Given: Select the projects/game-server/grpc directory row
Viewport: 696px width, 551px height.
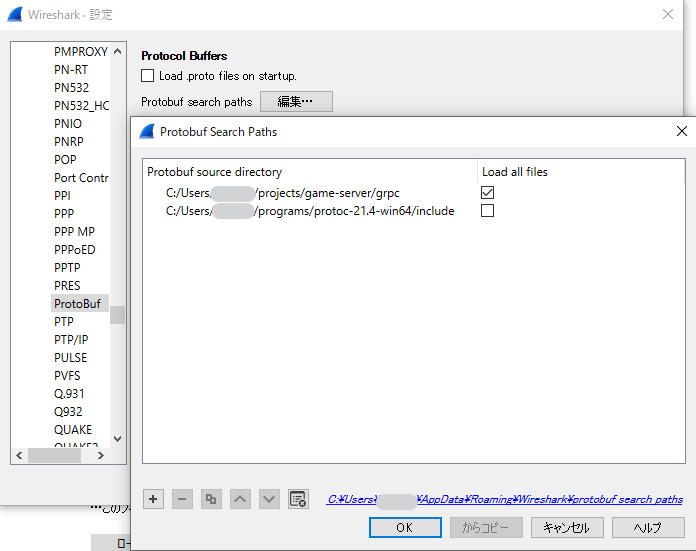Looking at the screenshot, I should pos(414,193).
